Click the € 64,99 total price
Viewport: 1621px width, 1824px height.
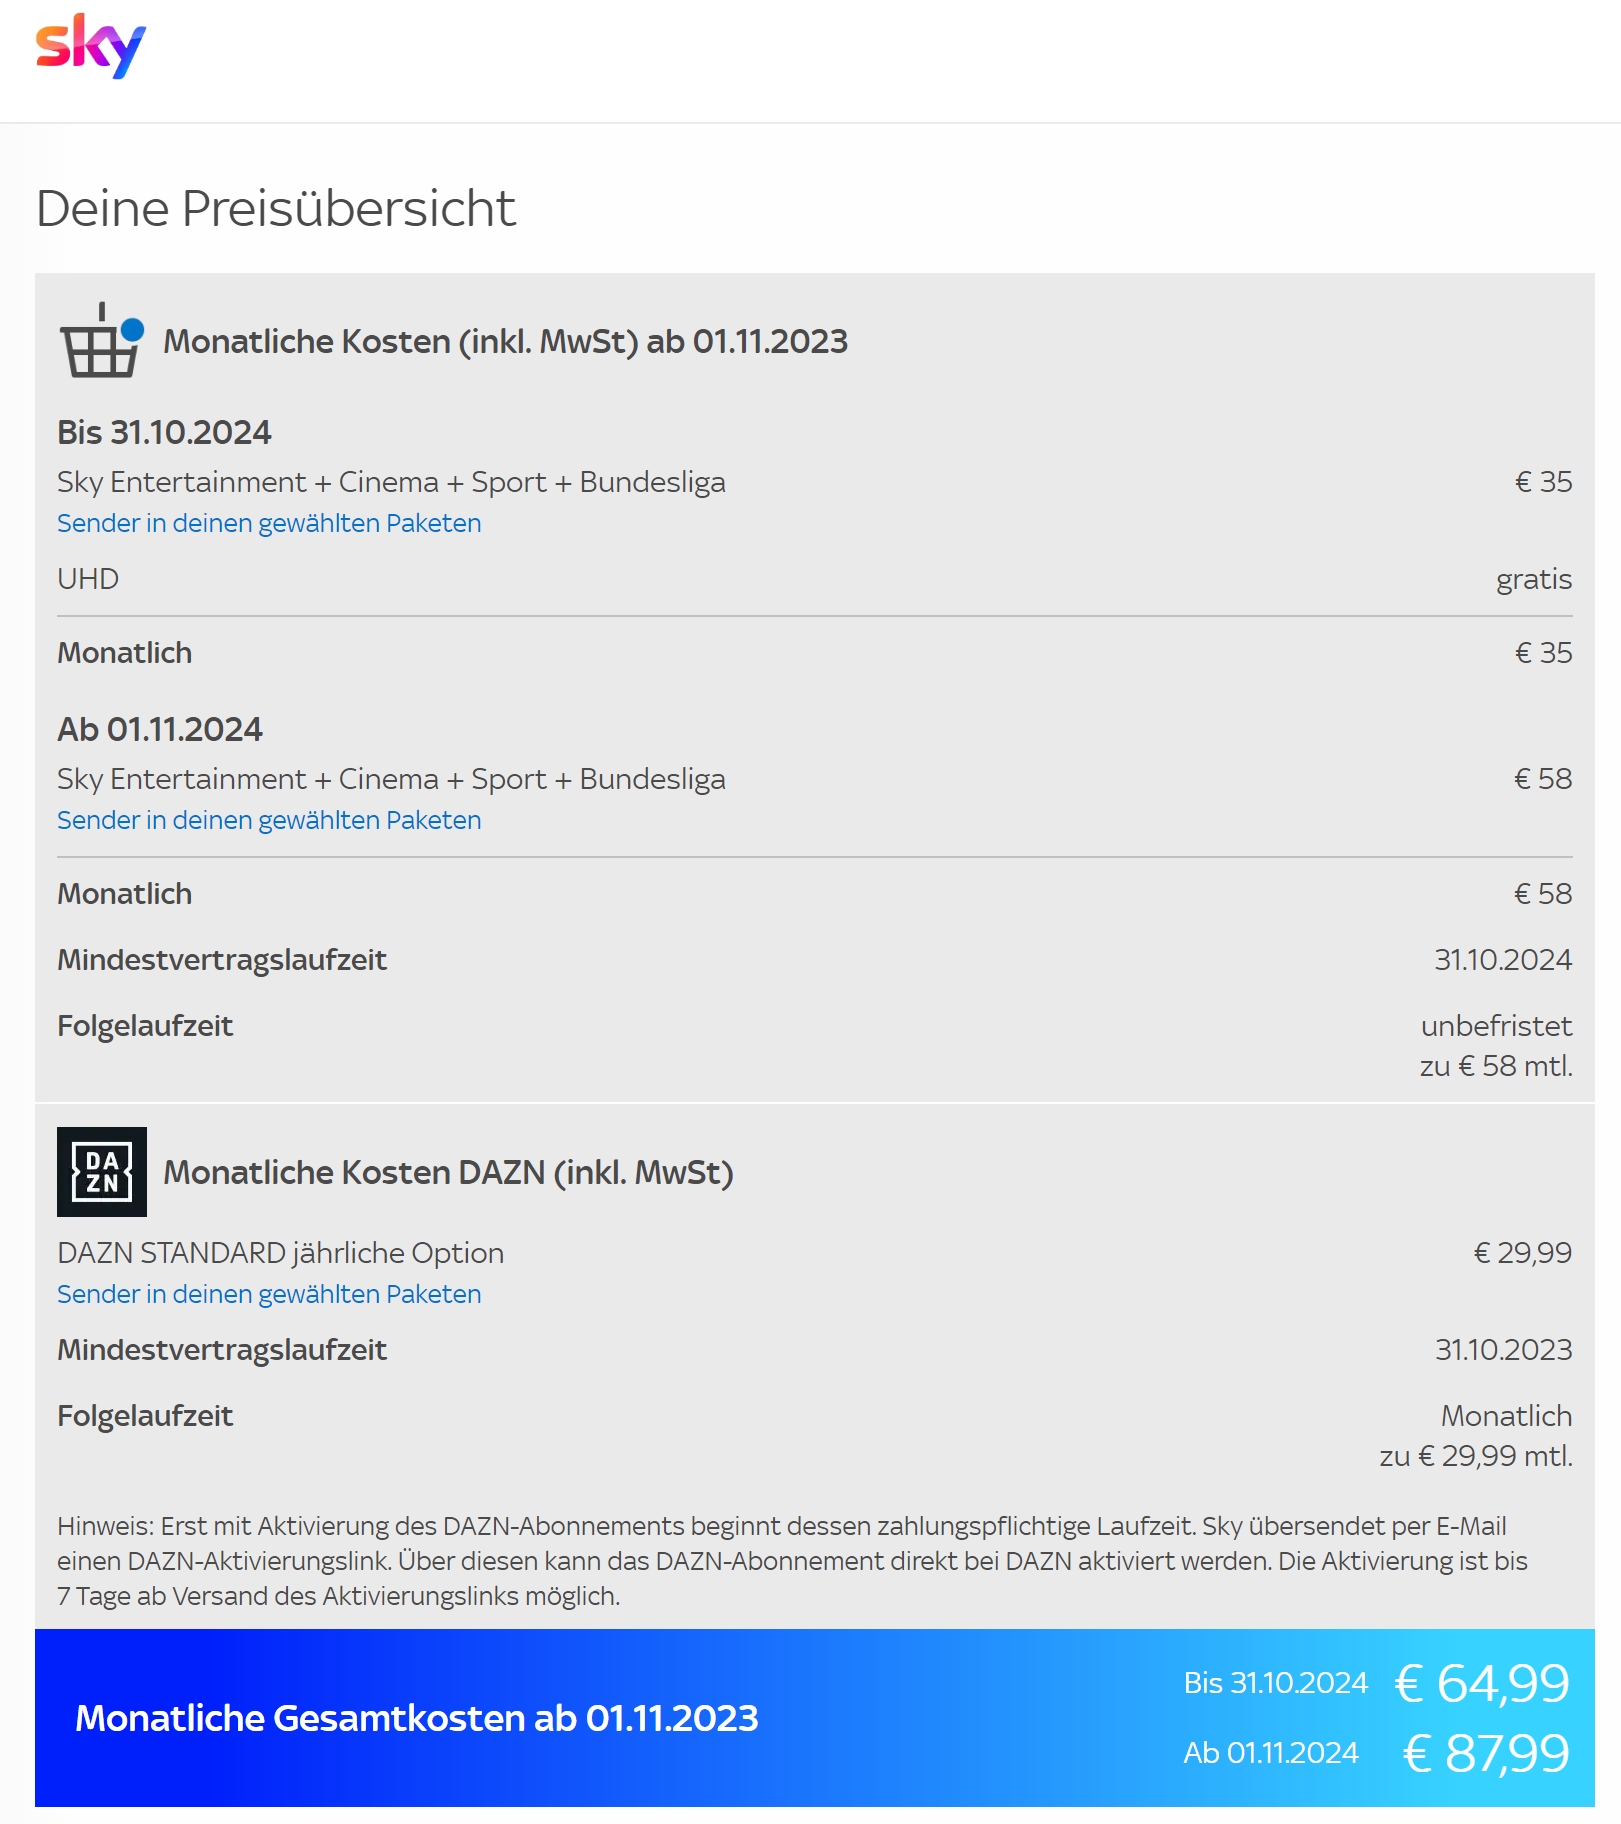tap(1482, 1683)
